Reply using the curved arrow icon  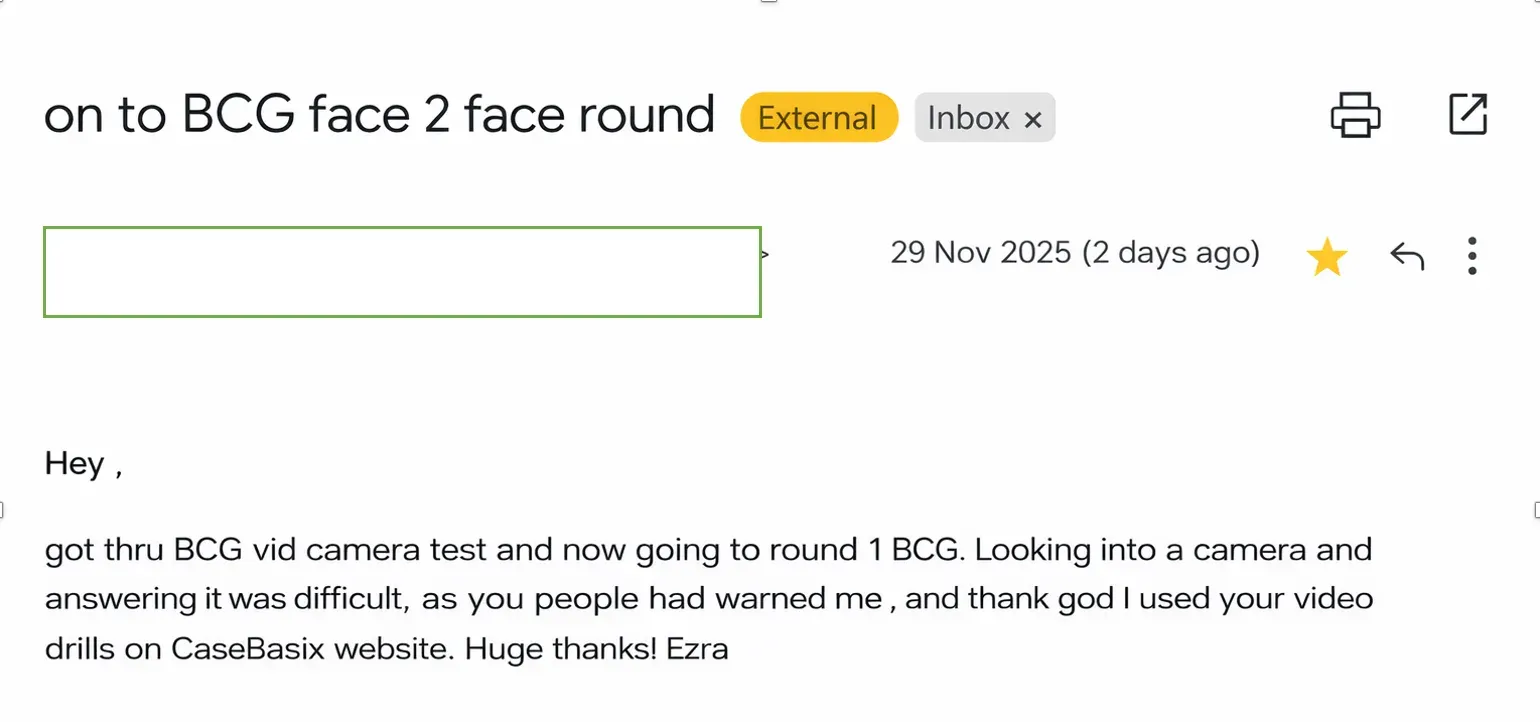pos(1406,257)
